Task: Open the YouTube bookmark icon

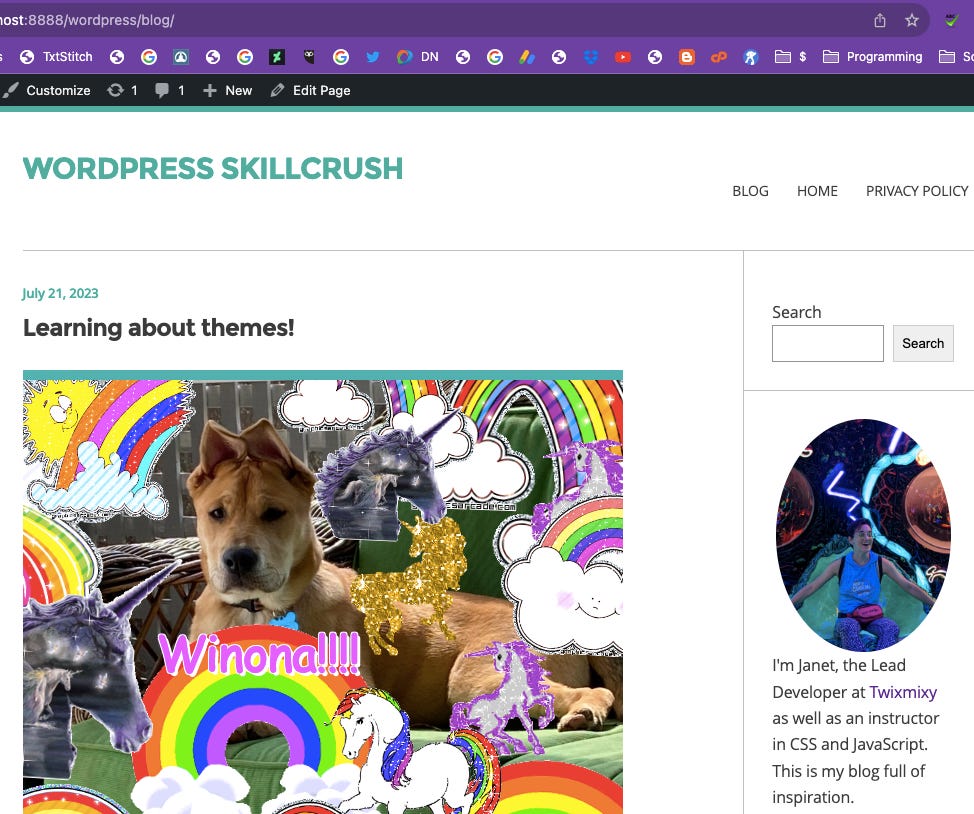Action: point(622,57)
